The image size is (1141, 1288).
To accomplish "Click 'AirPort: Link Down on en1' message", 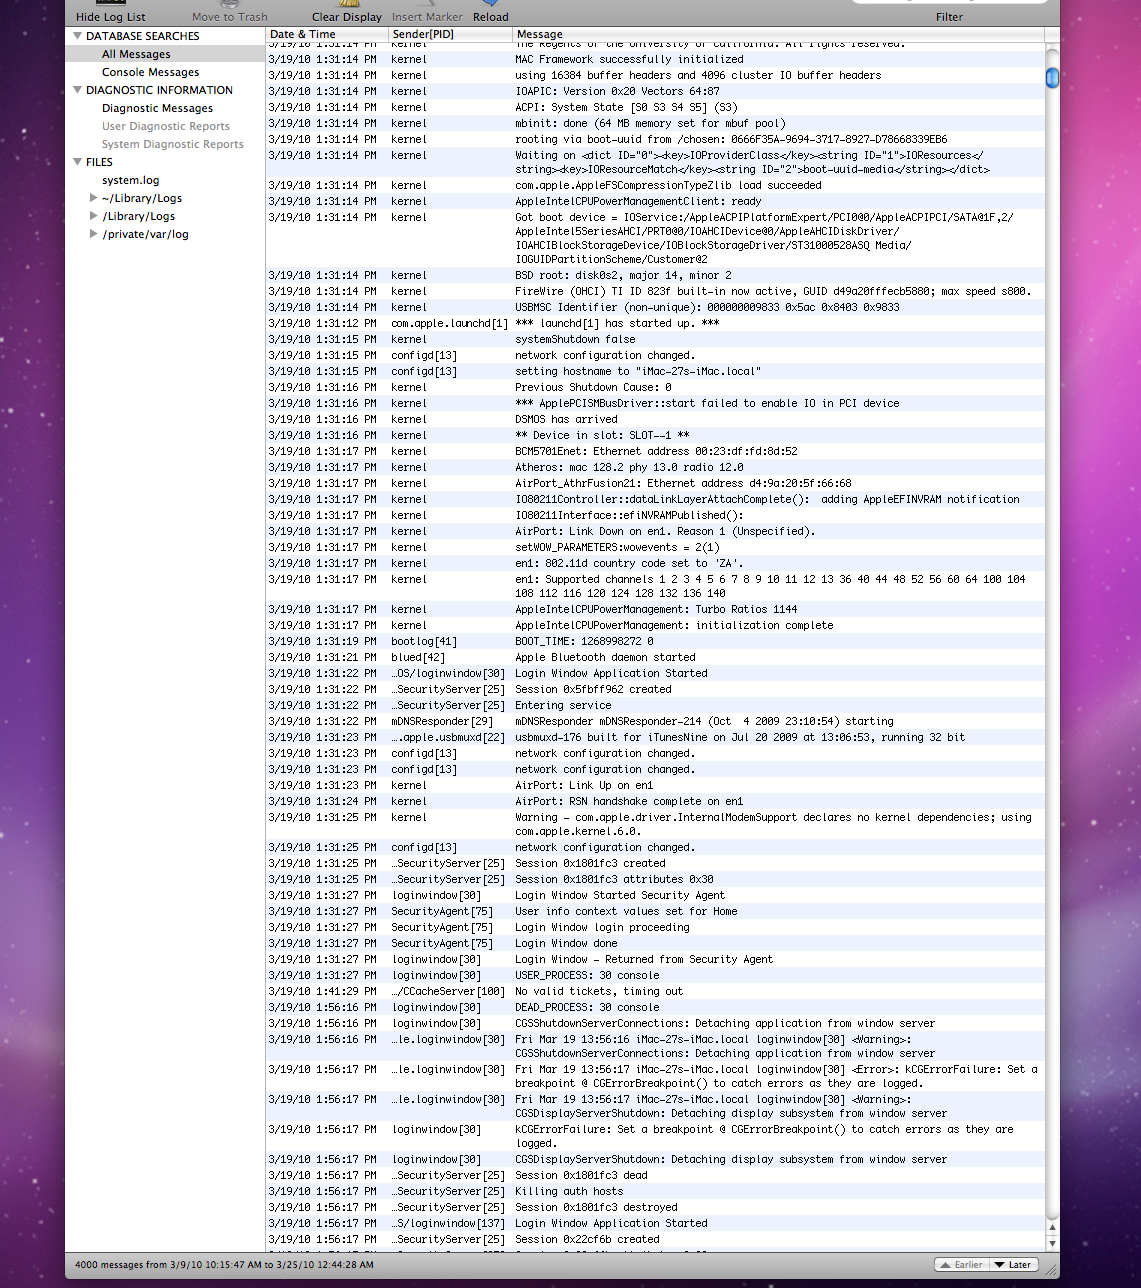I will point(665,531).
